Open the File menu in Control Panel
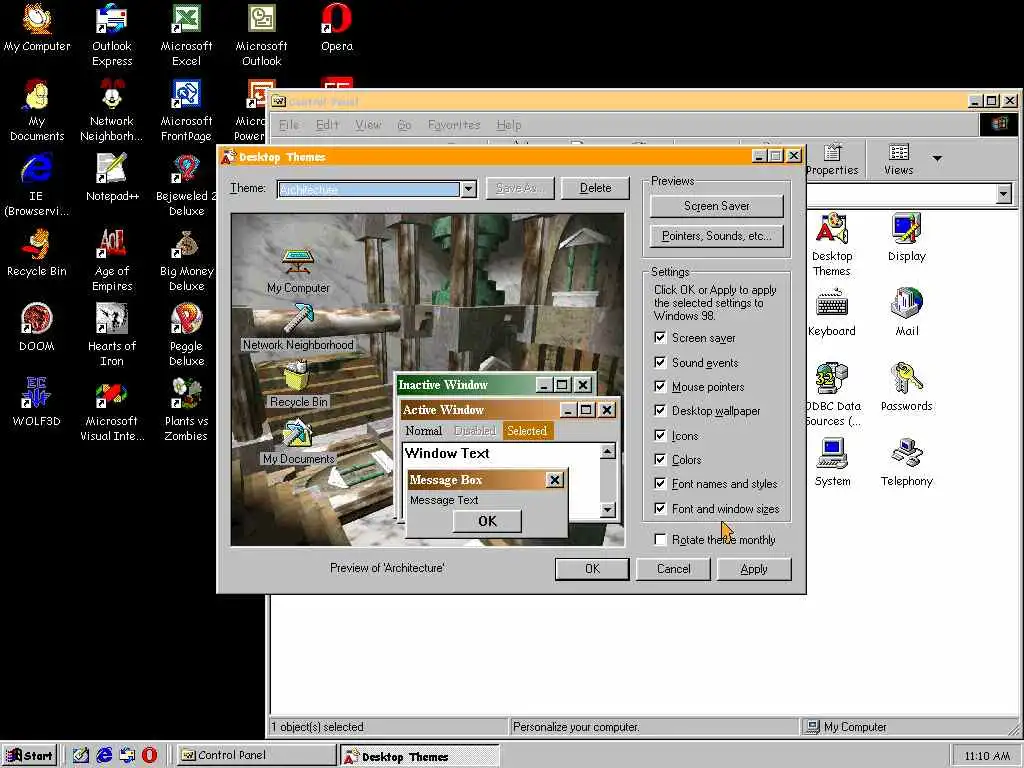Screen dimensions: 1024x768 289,125
